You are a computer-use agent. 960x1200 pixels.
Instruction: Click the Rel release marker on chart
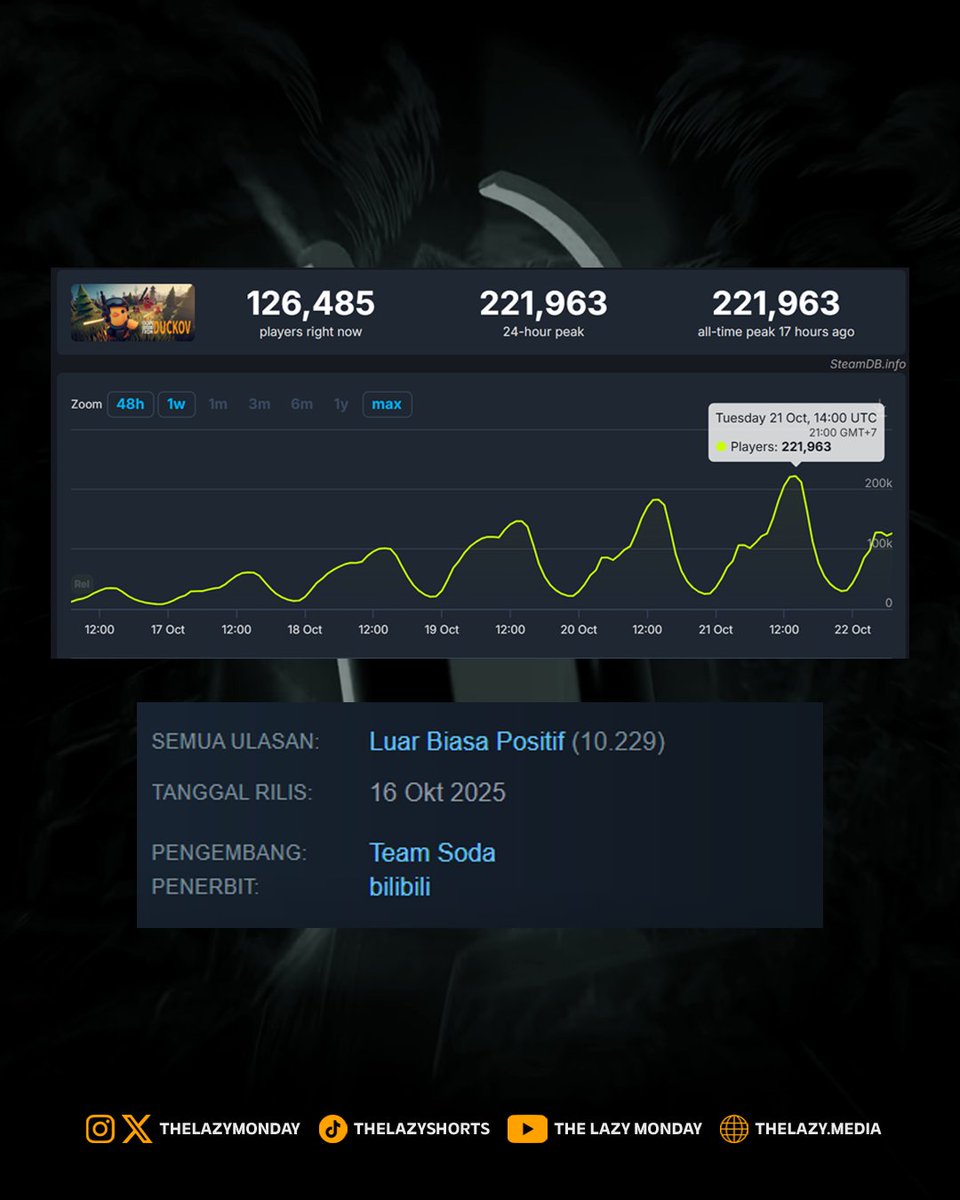(81, 583)
